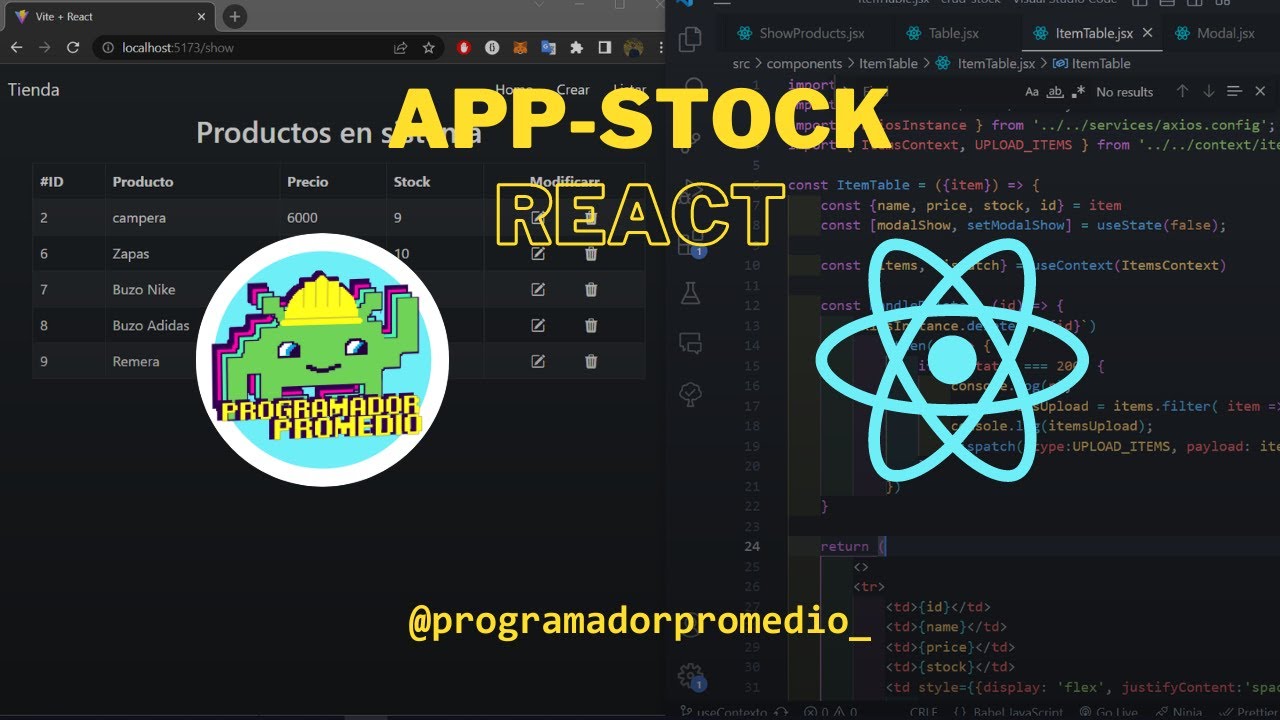
Task: Toggle Match Case in find widget
Action: pyautogui.click(x=1032, y=92)
